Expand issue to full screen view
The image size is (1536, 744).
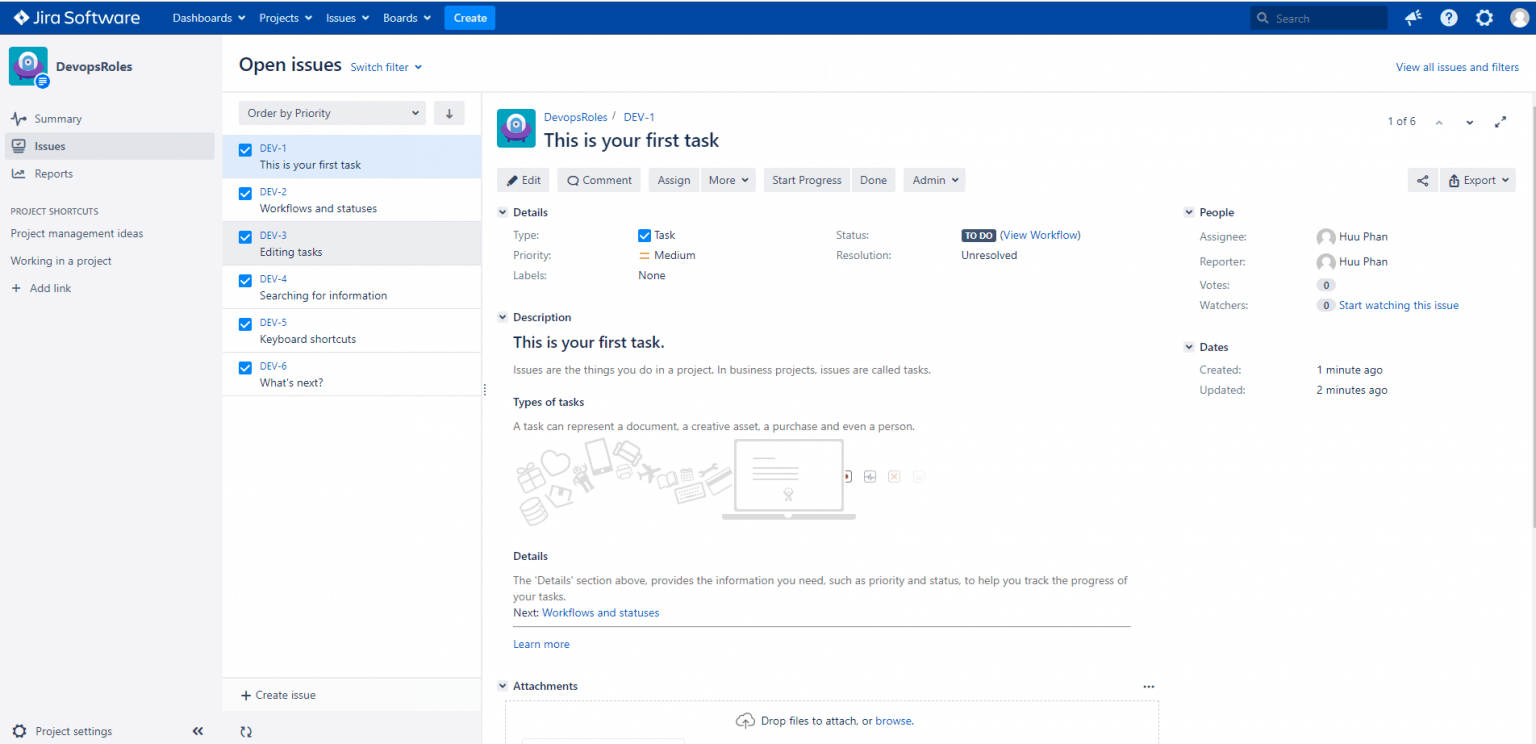pos(1500,121)
